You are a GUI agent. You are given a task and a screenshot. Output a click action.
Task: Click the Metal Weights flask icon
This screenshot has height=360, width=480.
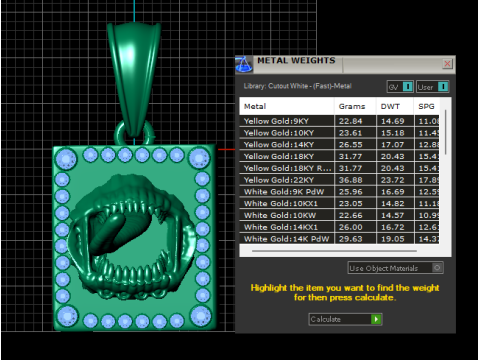tap(244, 64)
